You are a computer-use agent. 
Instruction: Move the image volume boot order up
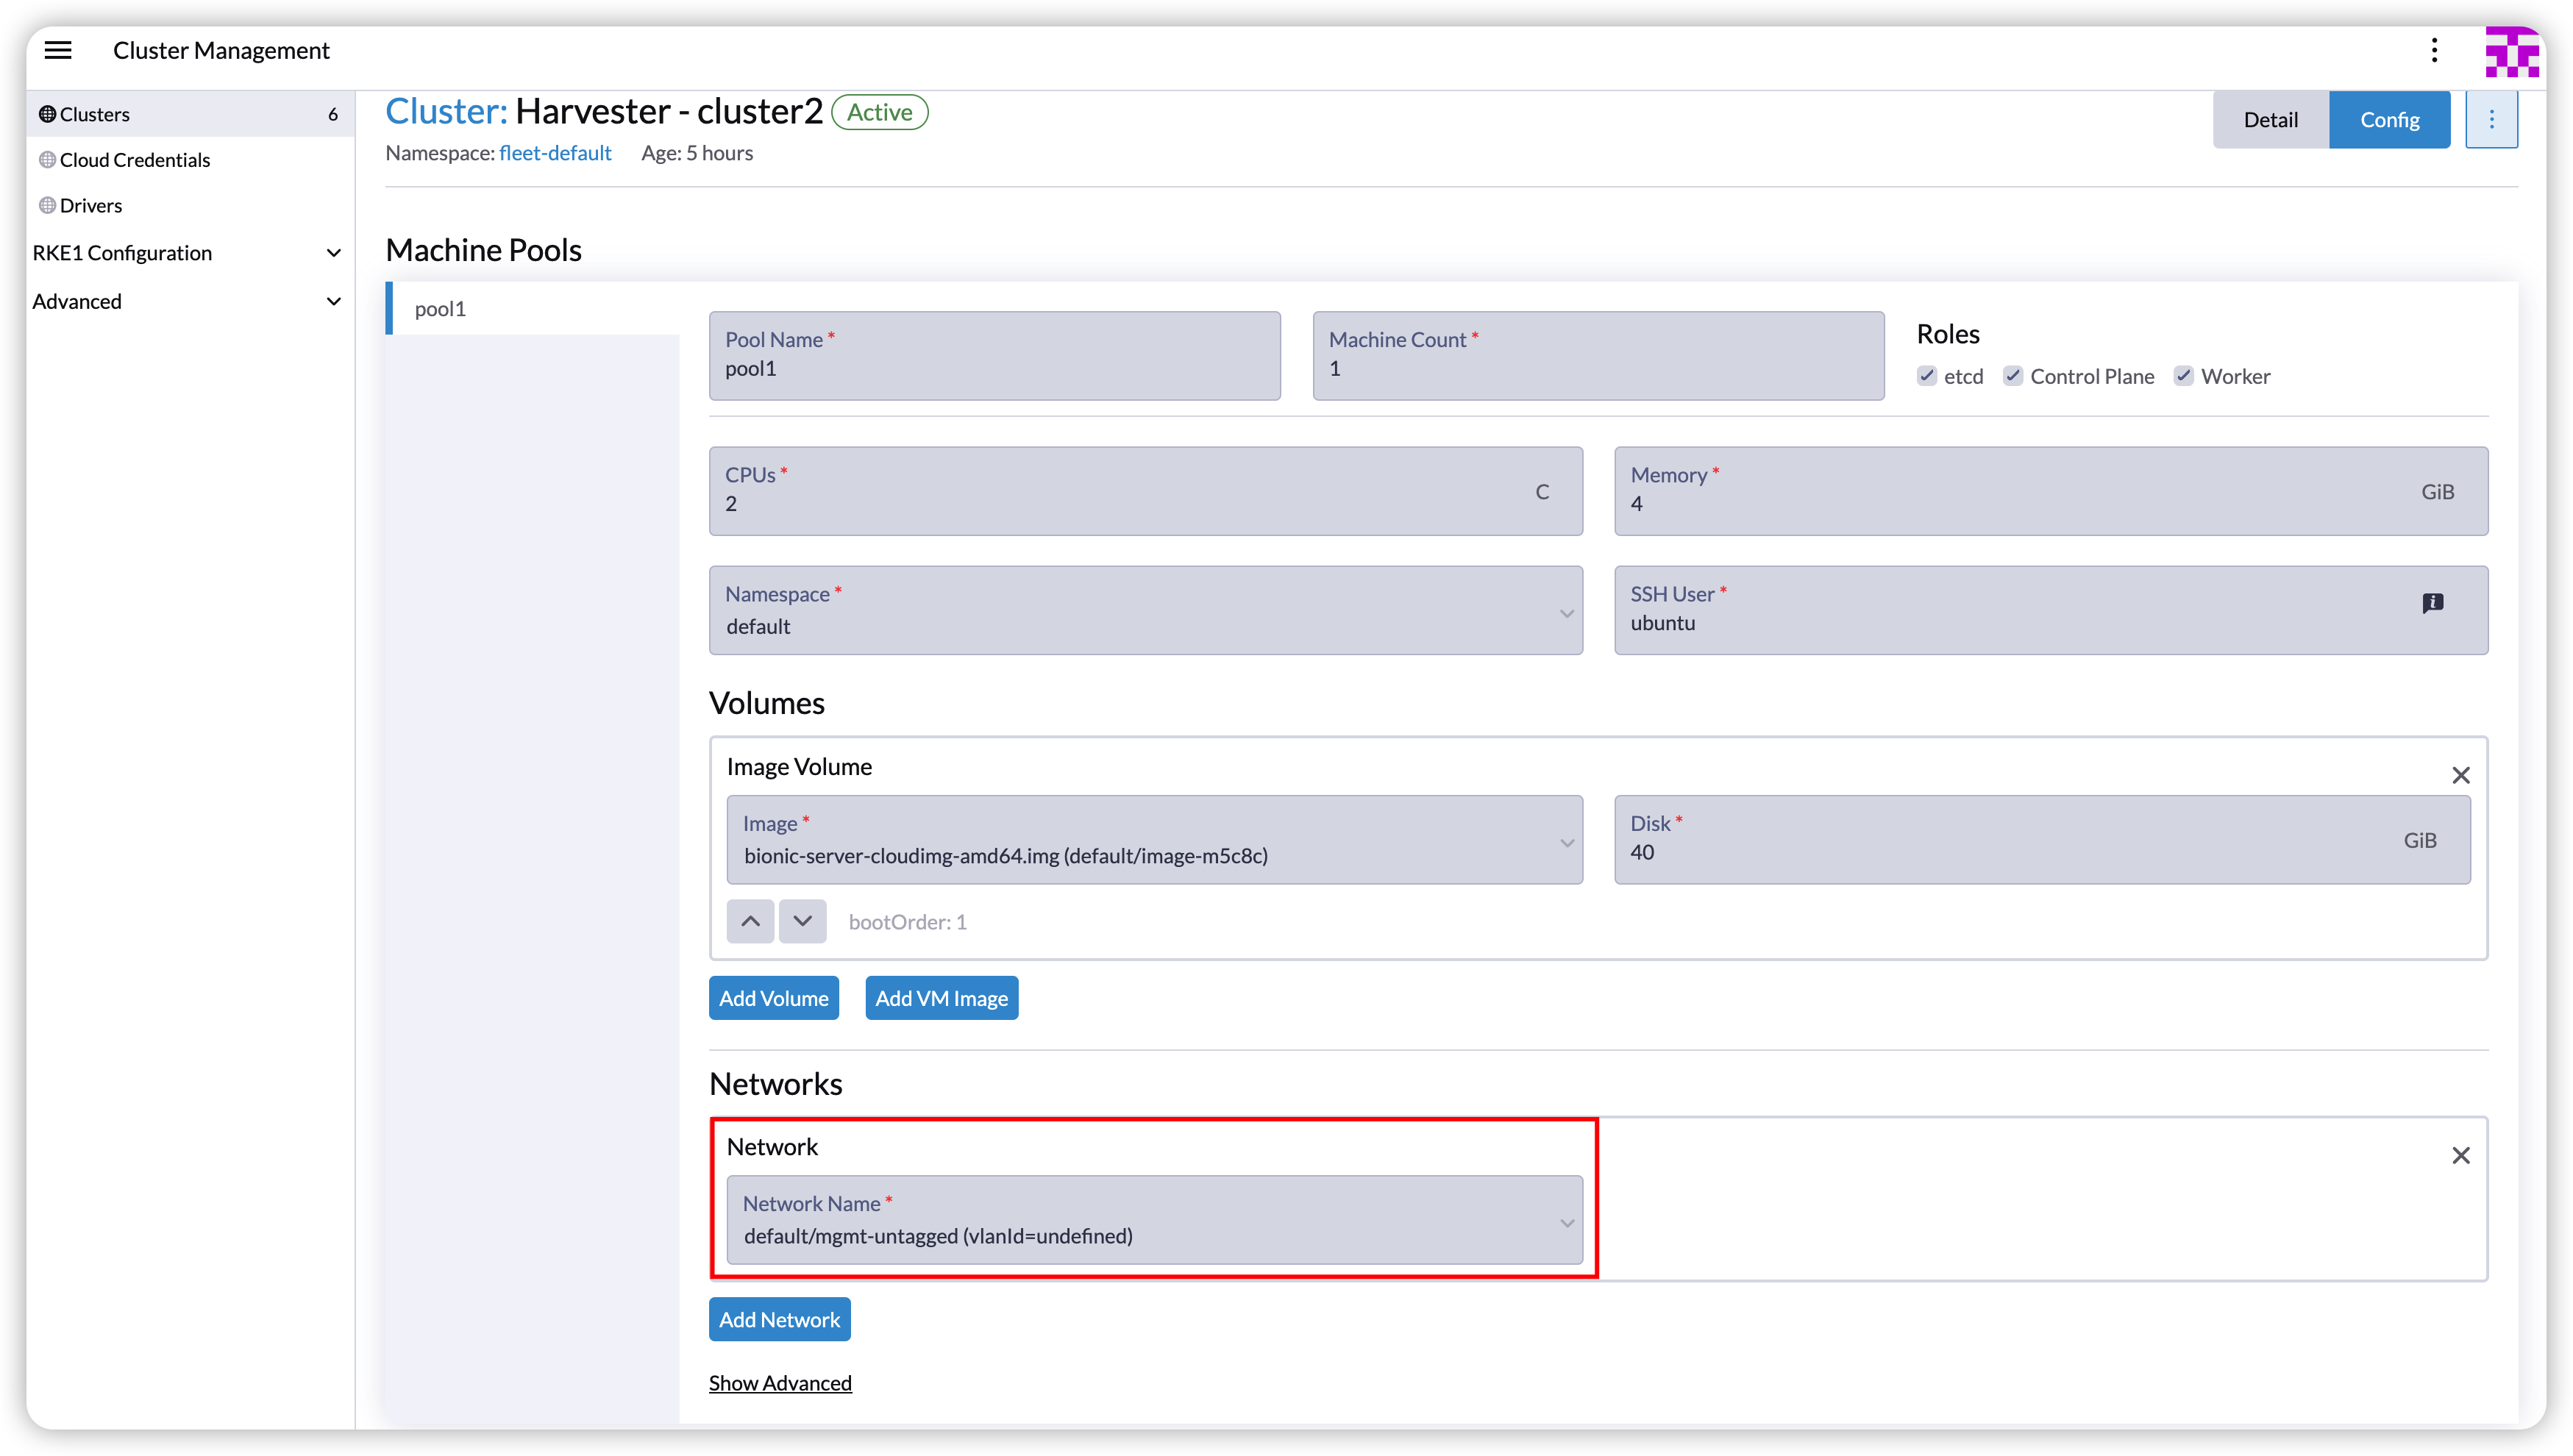click(x=750, y=921)
